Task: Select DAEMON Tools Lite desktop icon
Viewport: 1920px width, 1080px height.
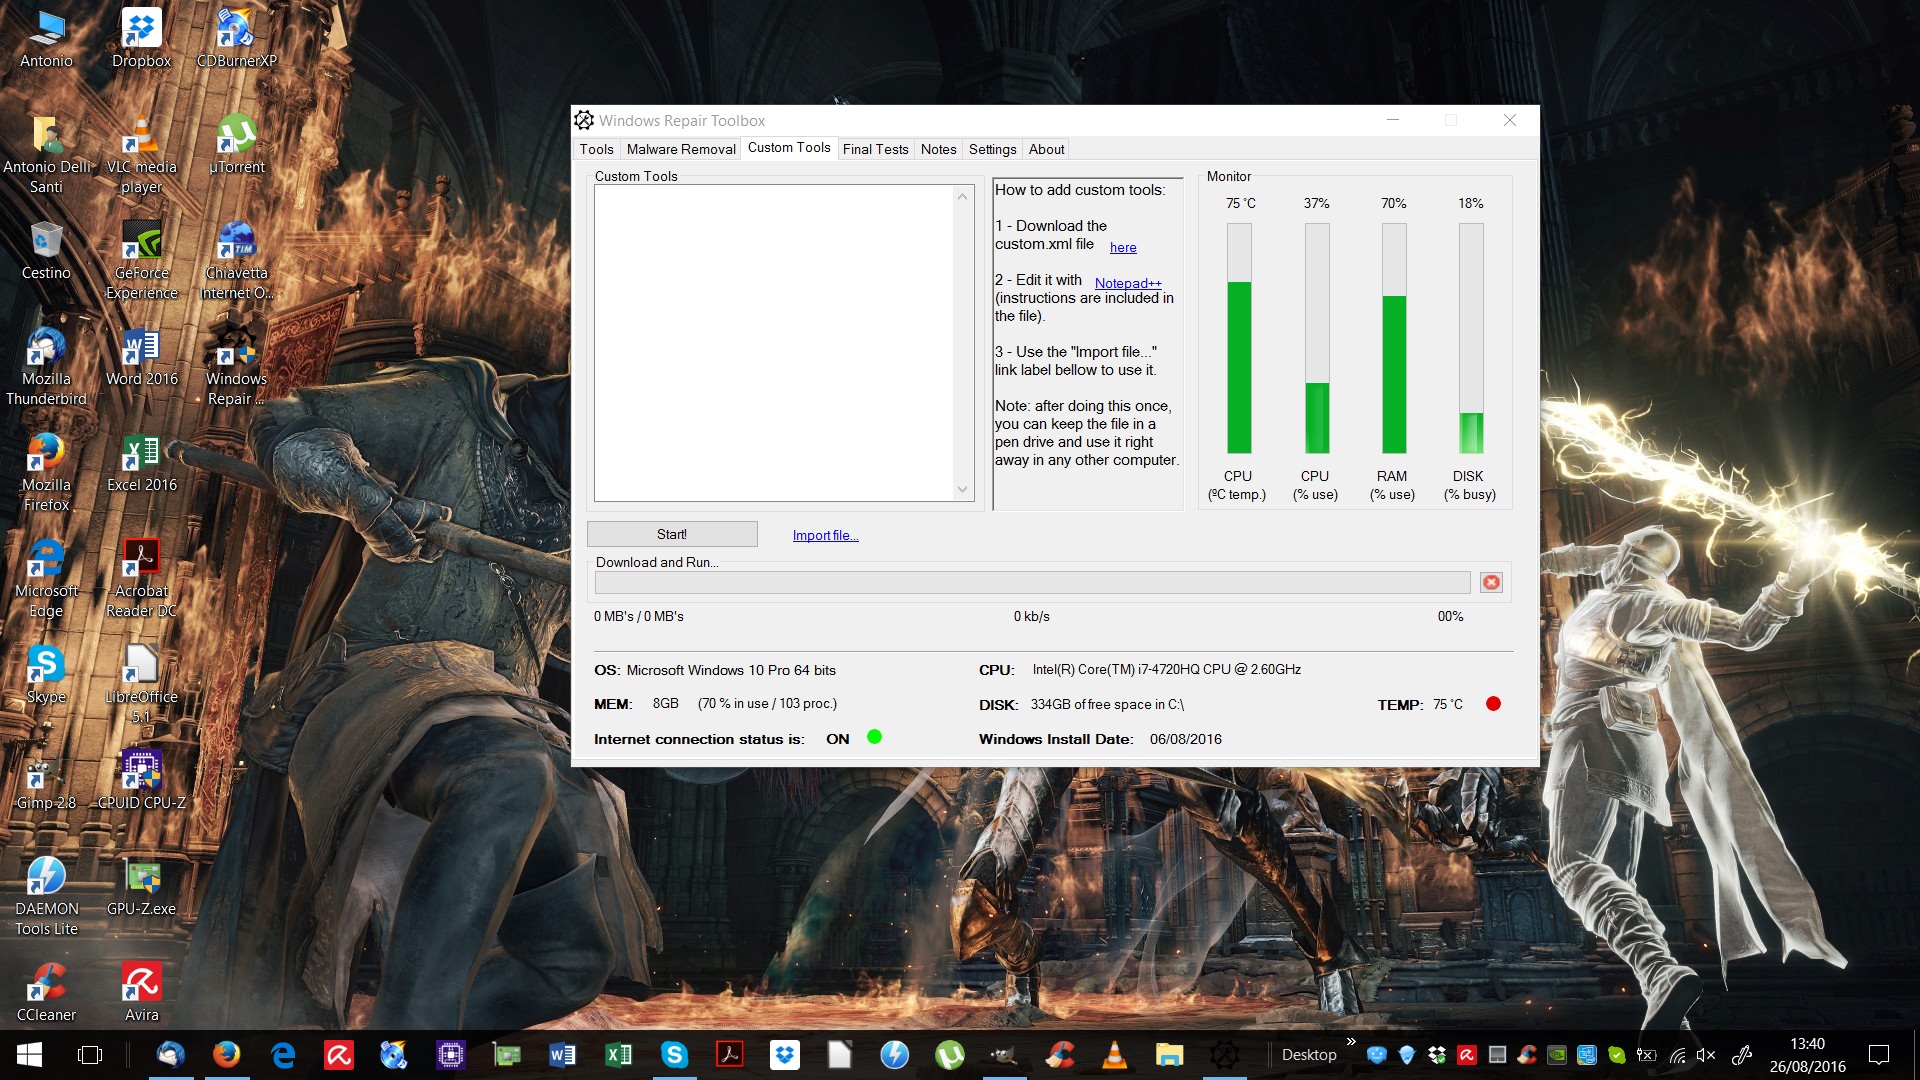Action: tap(46, 897)
